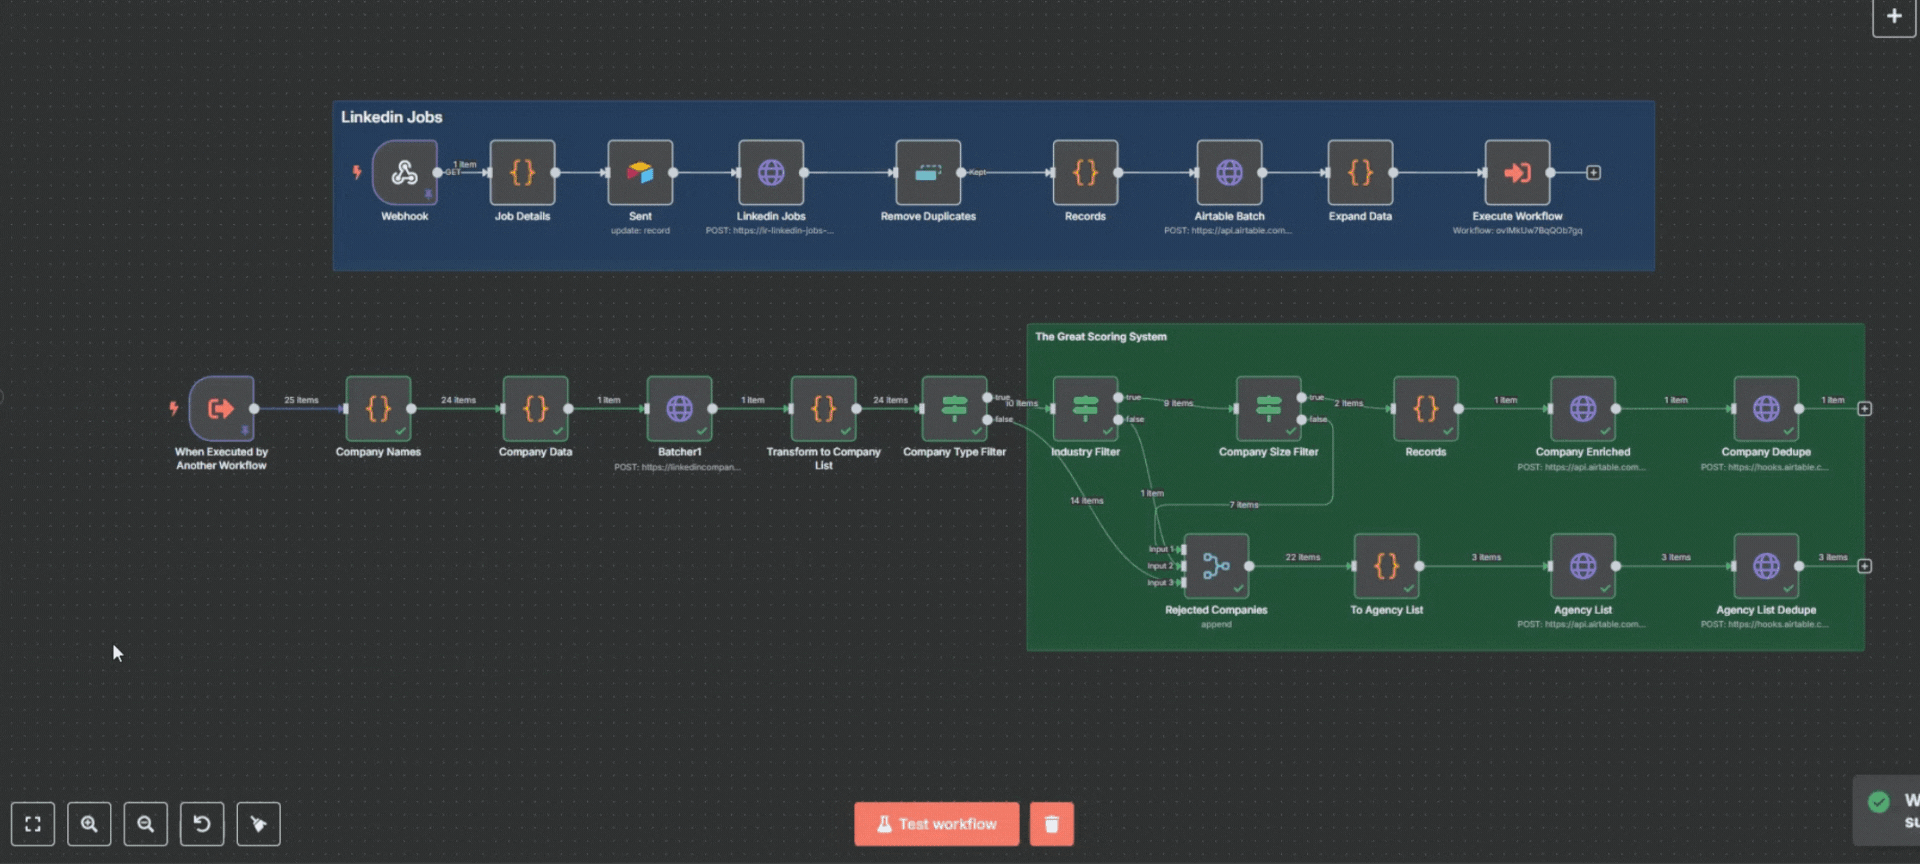The width and height of the screenshot is (1920, 864).
Task: Fit workflow to view
Action: (x=33, y=824)
